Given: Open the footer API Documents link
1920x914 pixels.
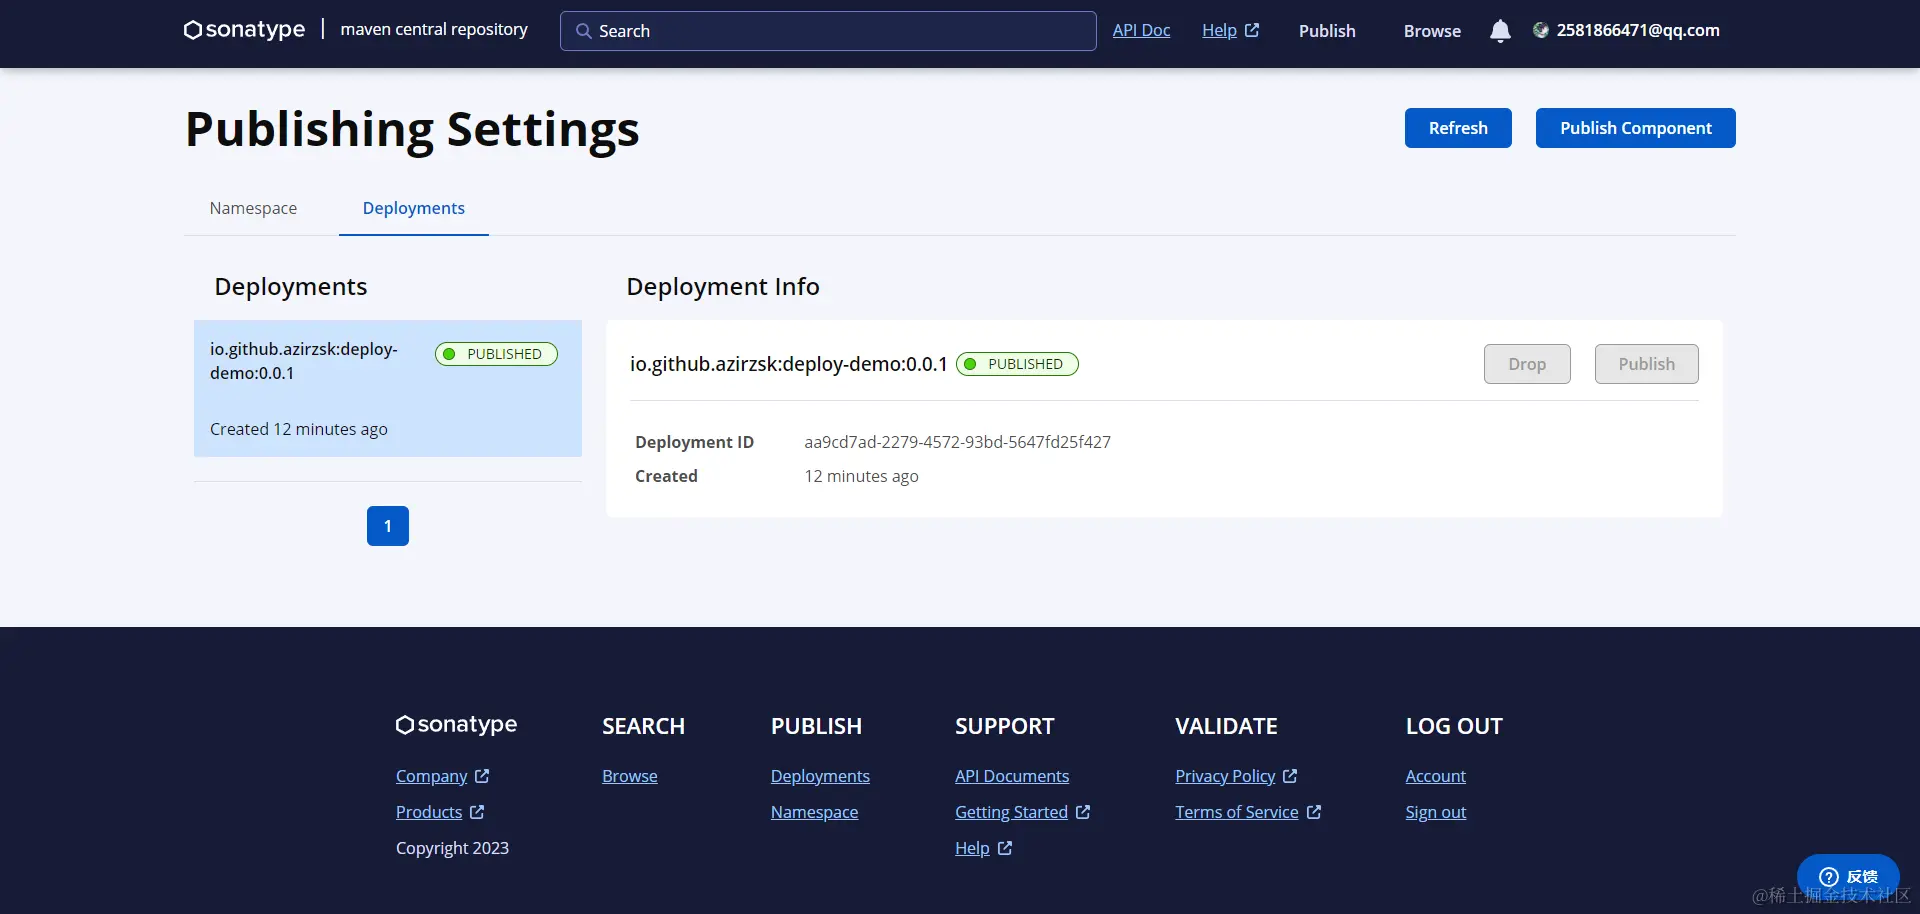Looking at the screenshot, I should tap(1012, 776).
